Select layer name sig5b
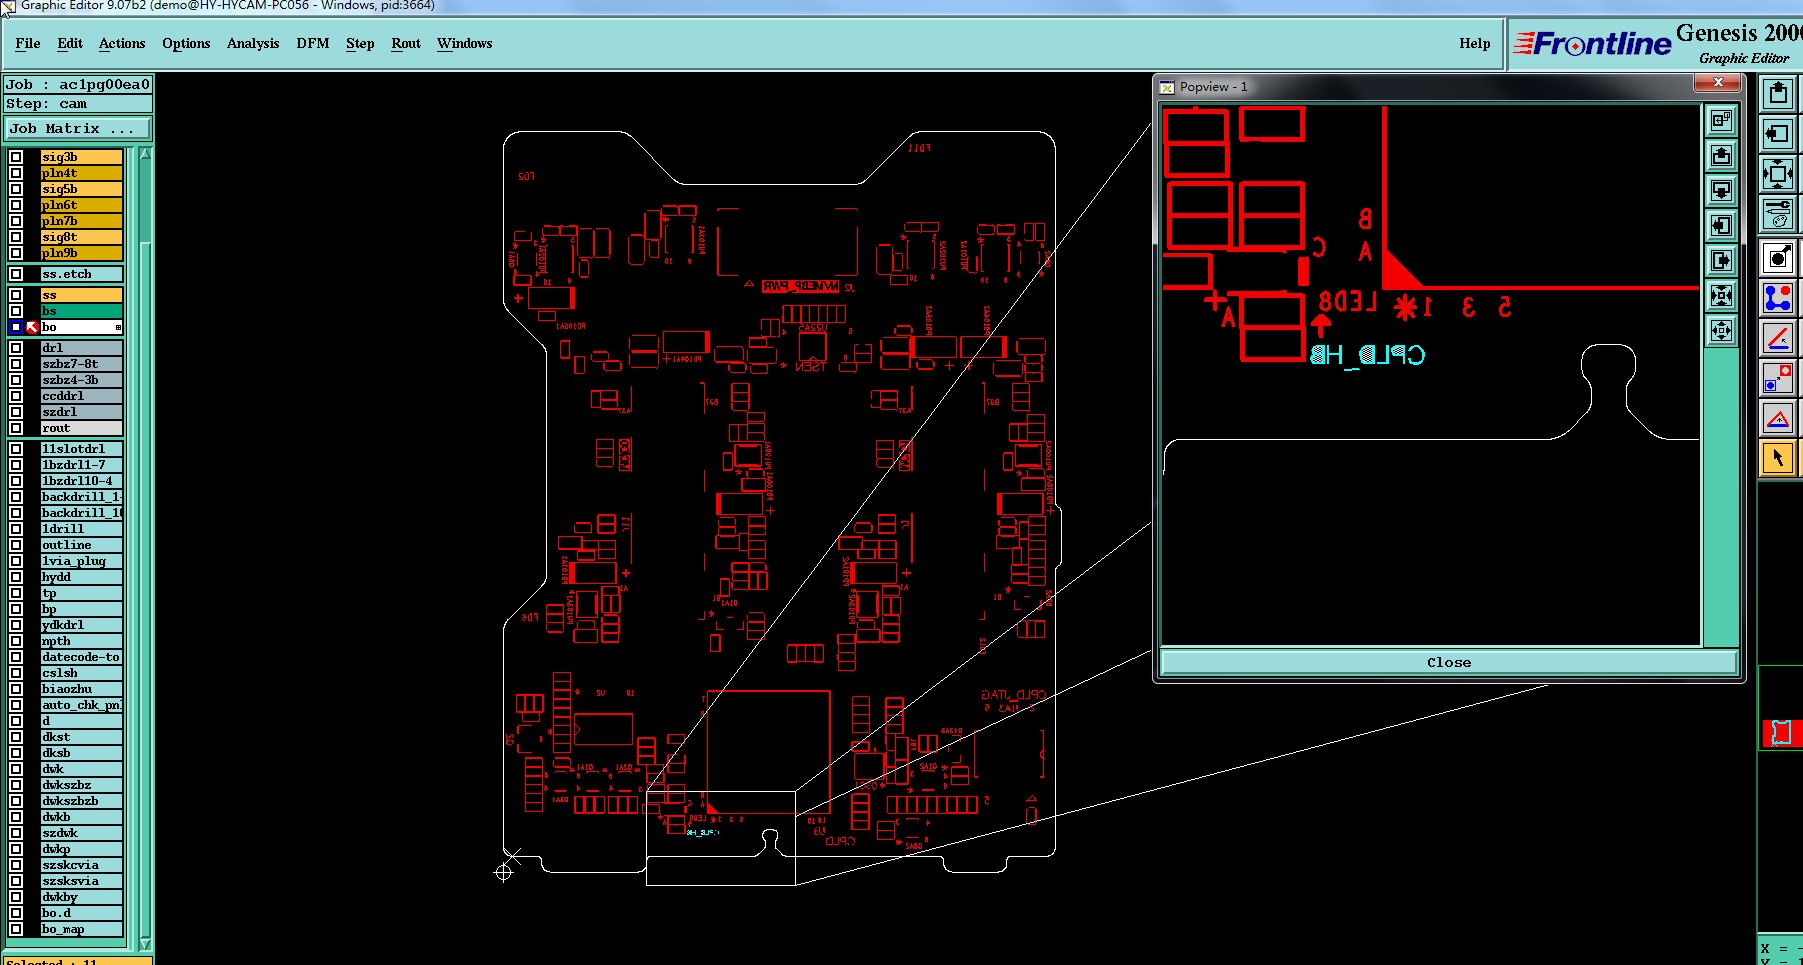The height and width of the screenshot is (965, 1803). tap(82, 189)
